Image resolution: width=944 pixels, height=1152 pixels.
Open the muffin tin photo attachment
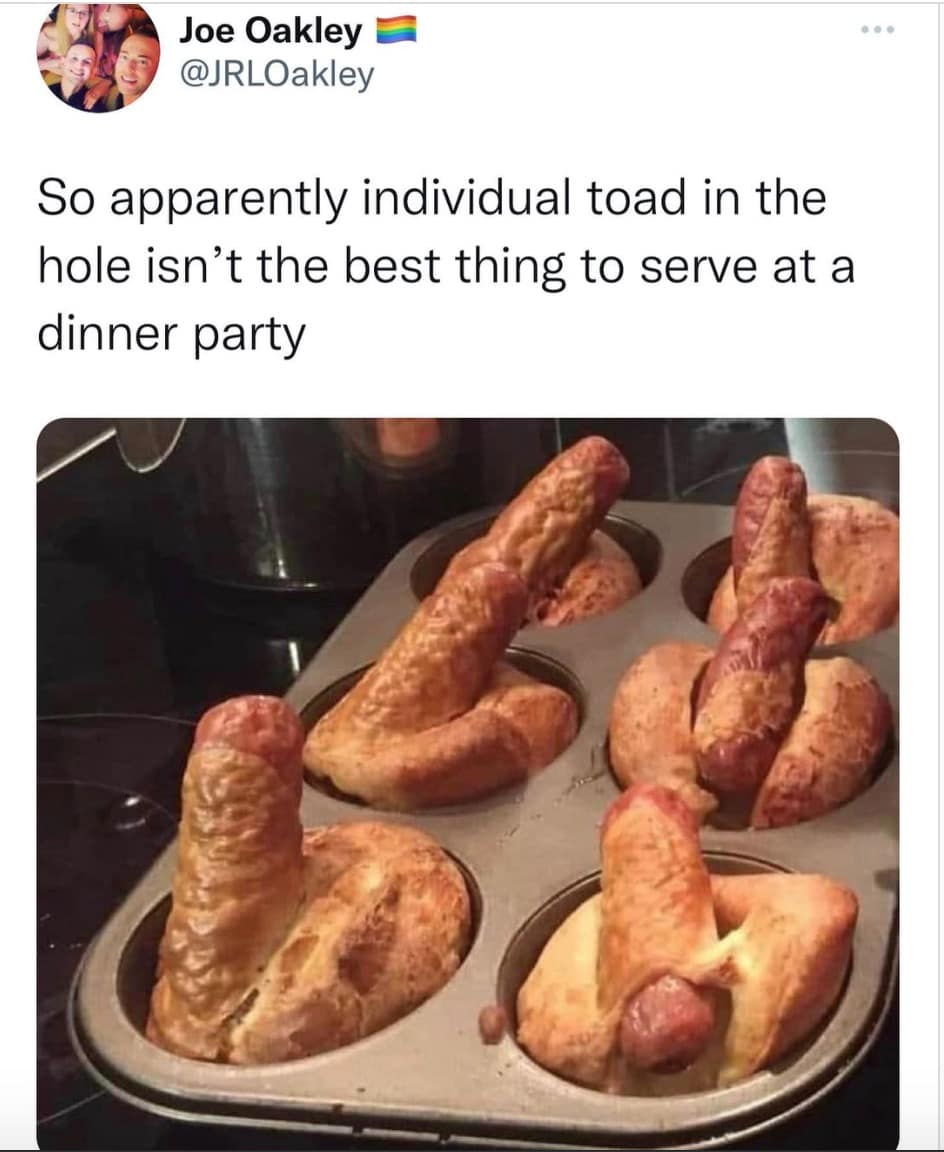tap(468, 783)
